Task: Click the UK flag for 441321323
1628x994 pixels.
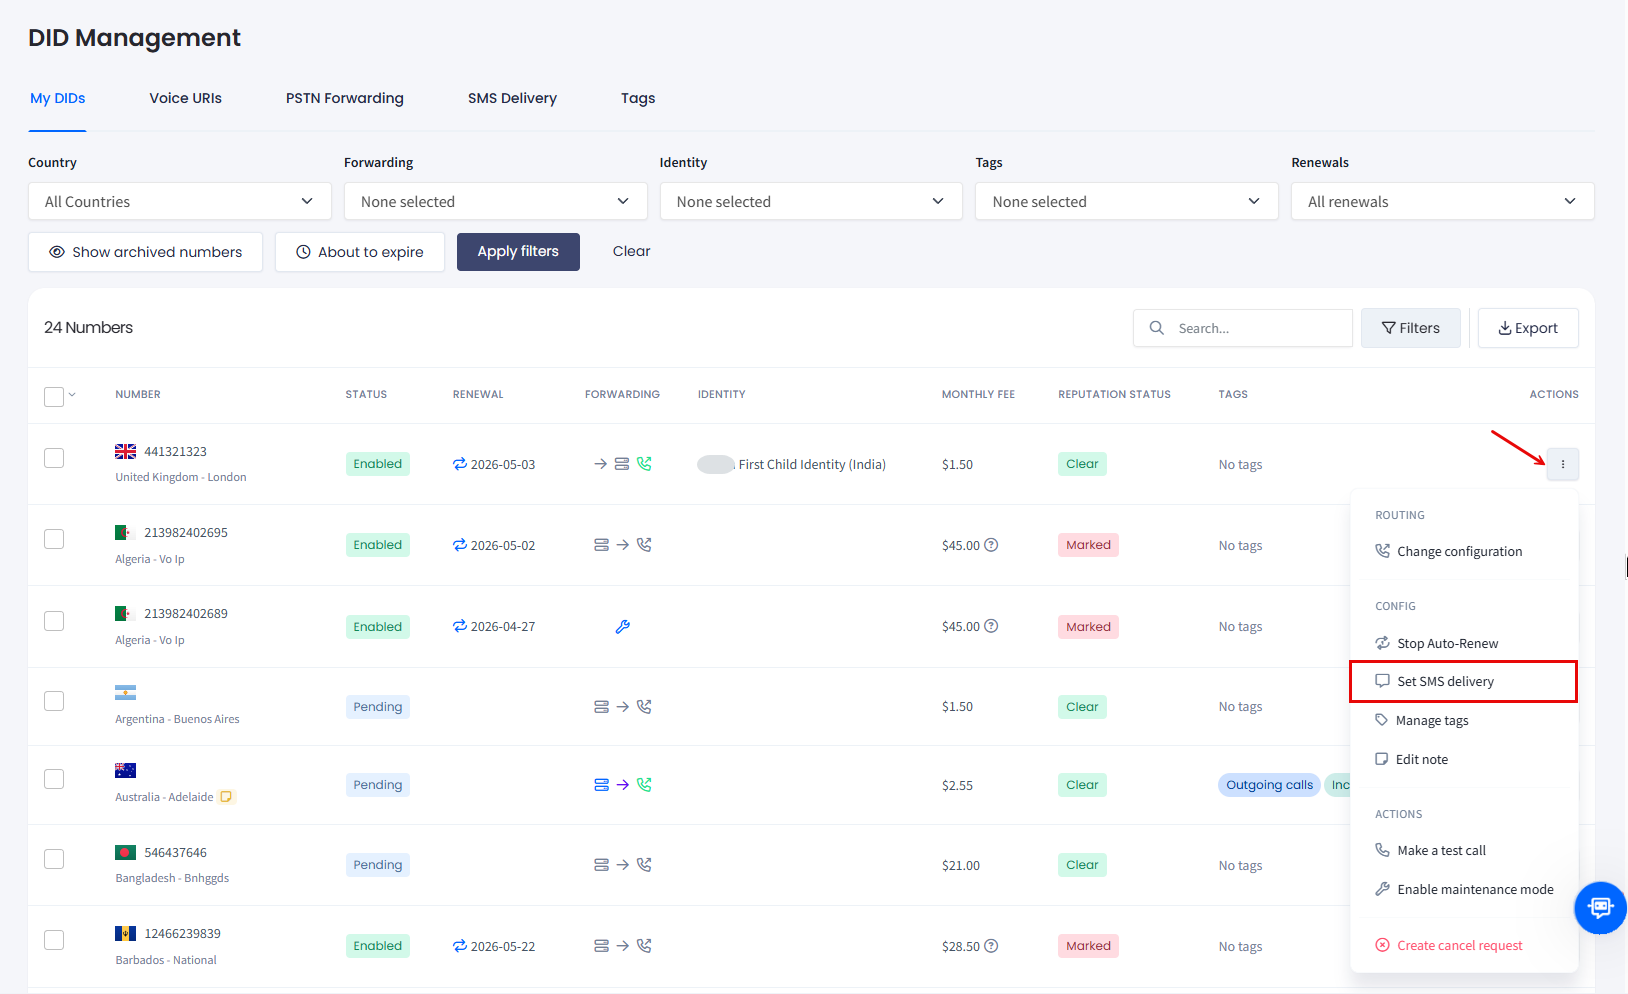Action: click(x=125, y=452)
